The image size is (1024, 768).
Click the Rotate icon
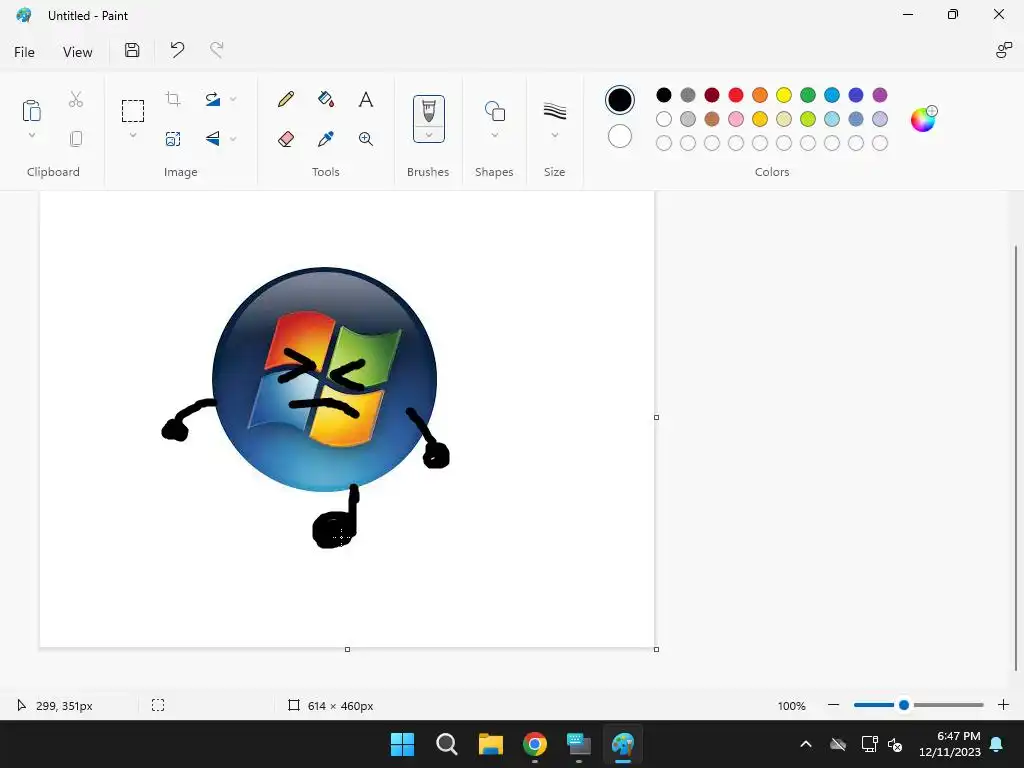[x=212, y=99]
